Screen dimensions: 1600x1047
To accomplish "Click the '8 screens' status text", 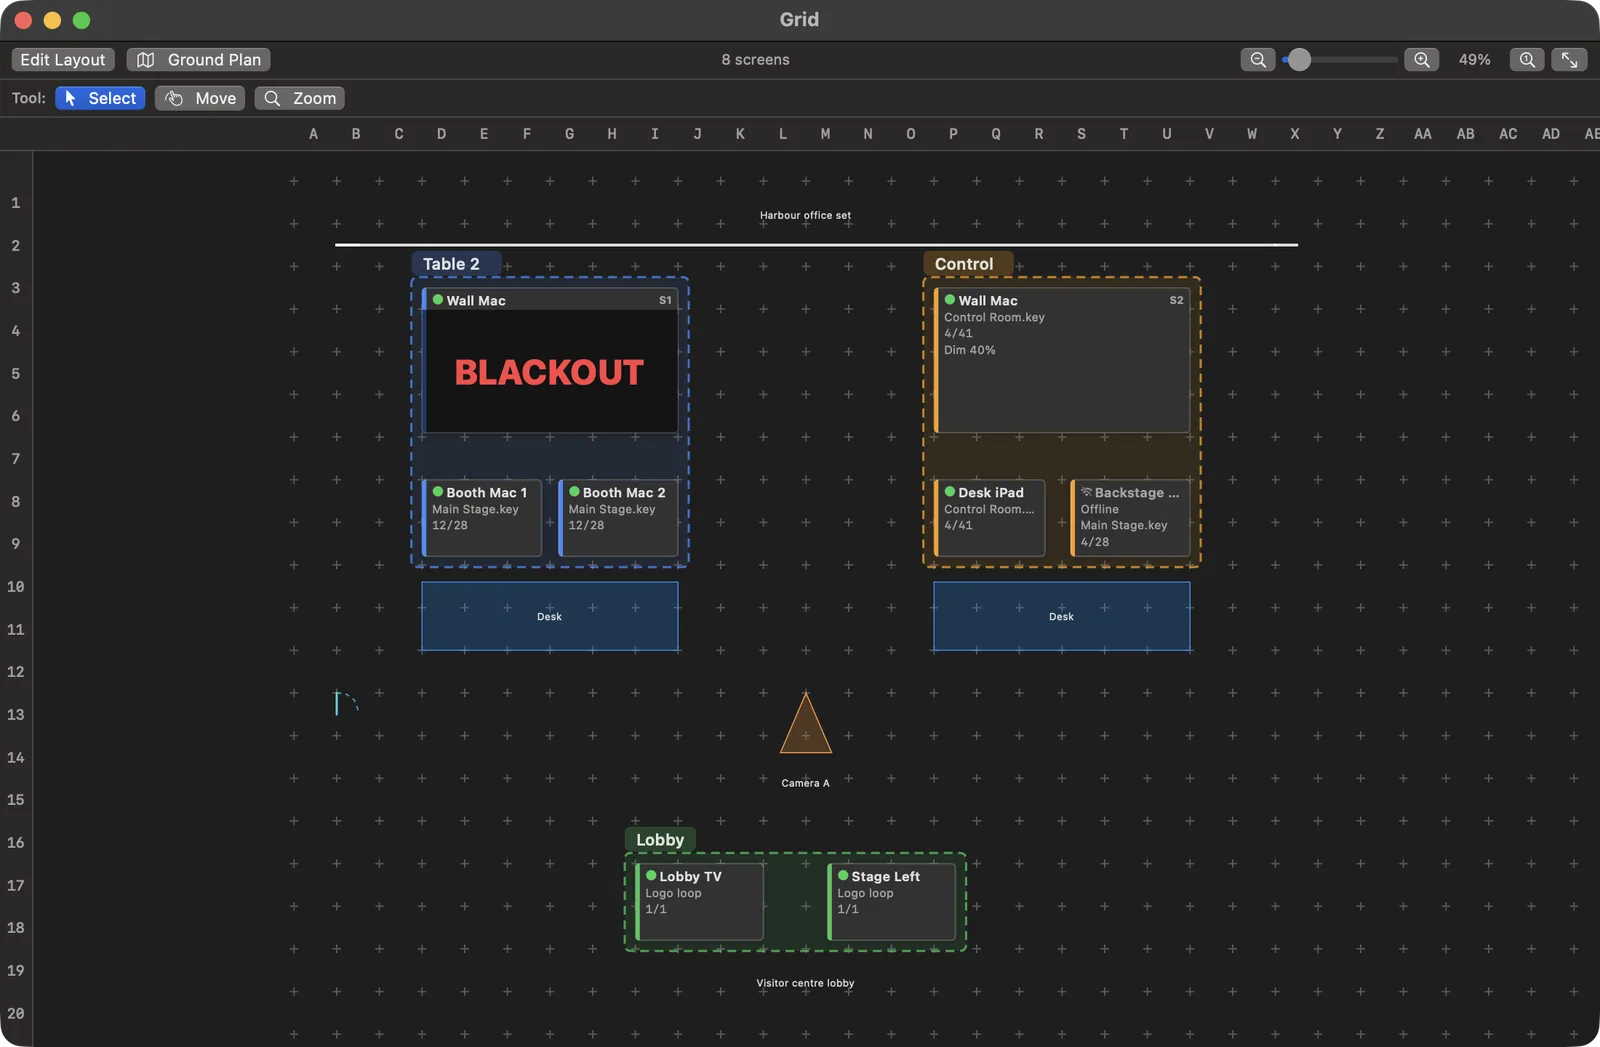I will (755, 60).
